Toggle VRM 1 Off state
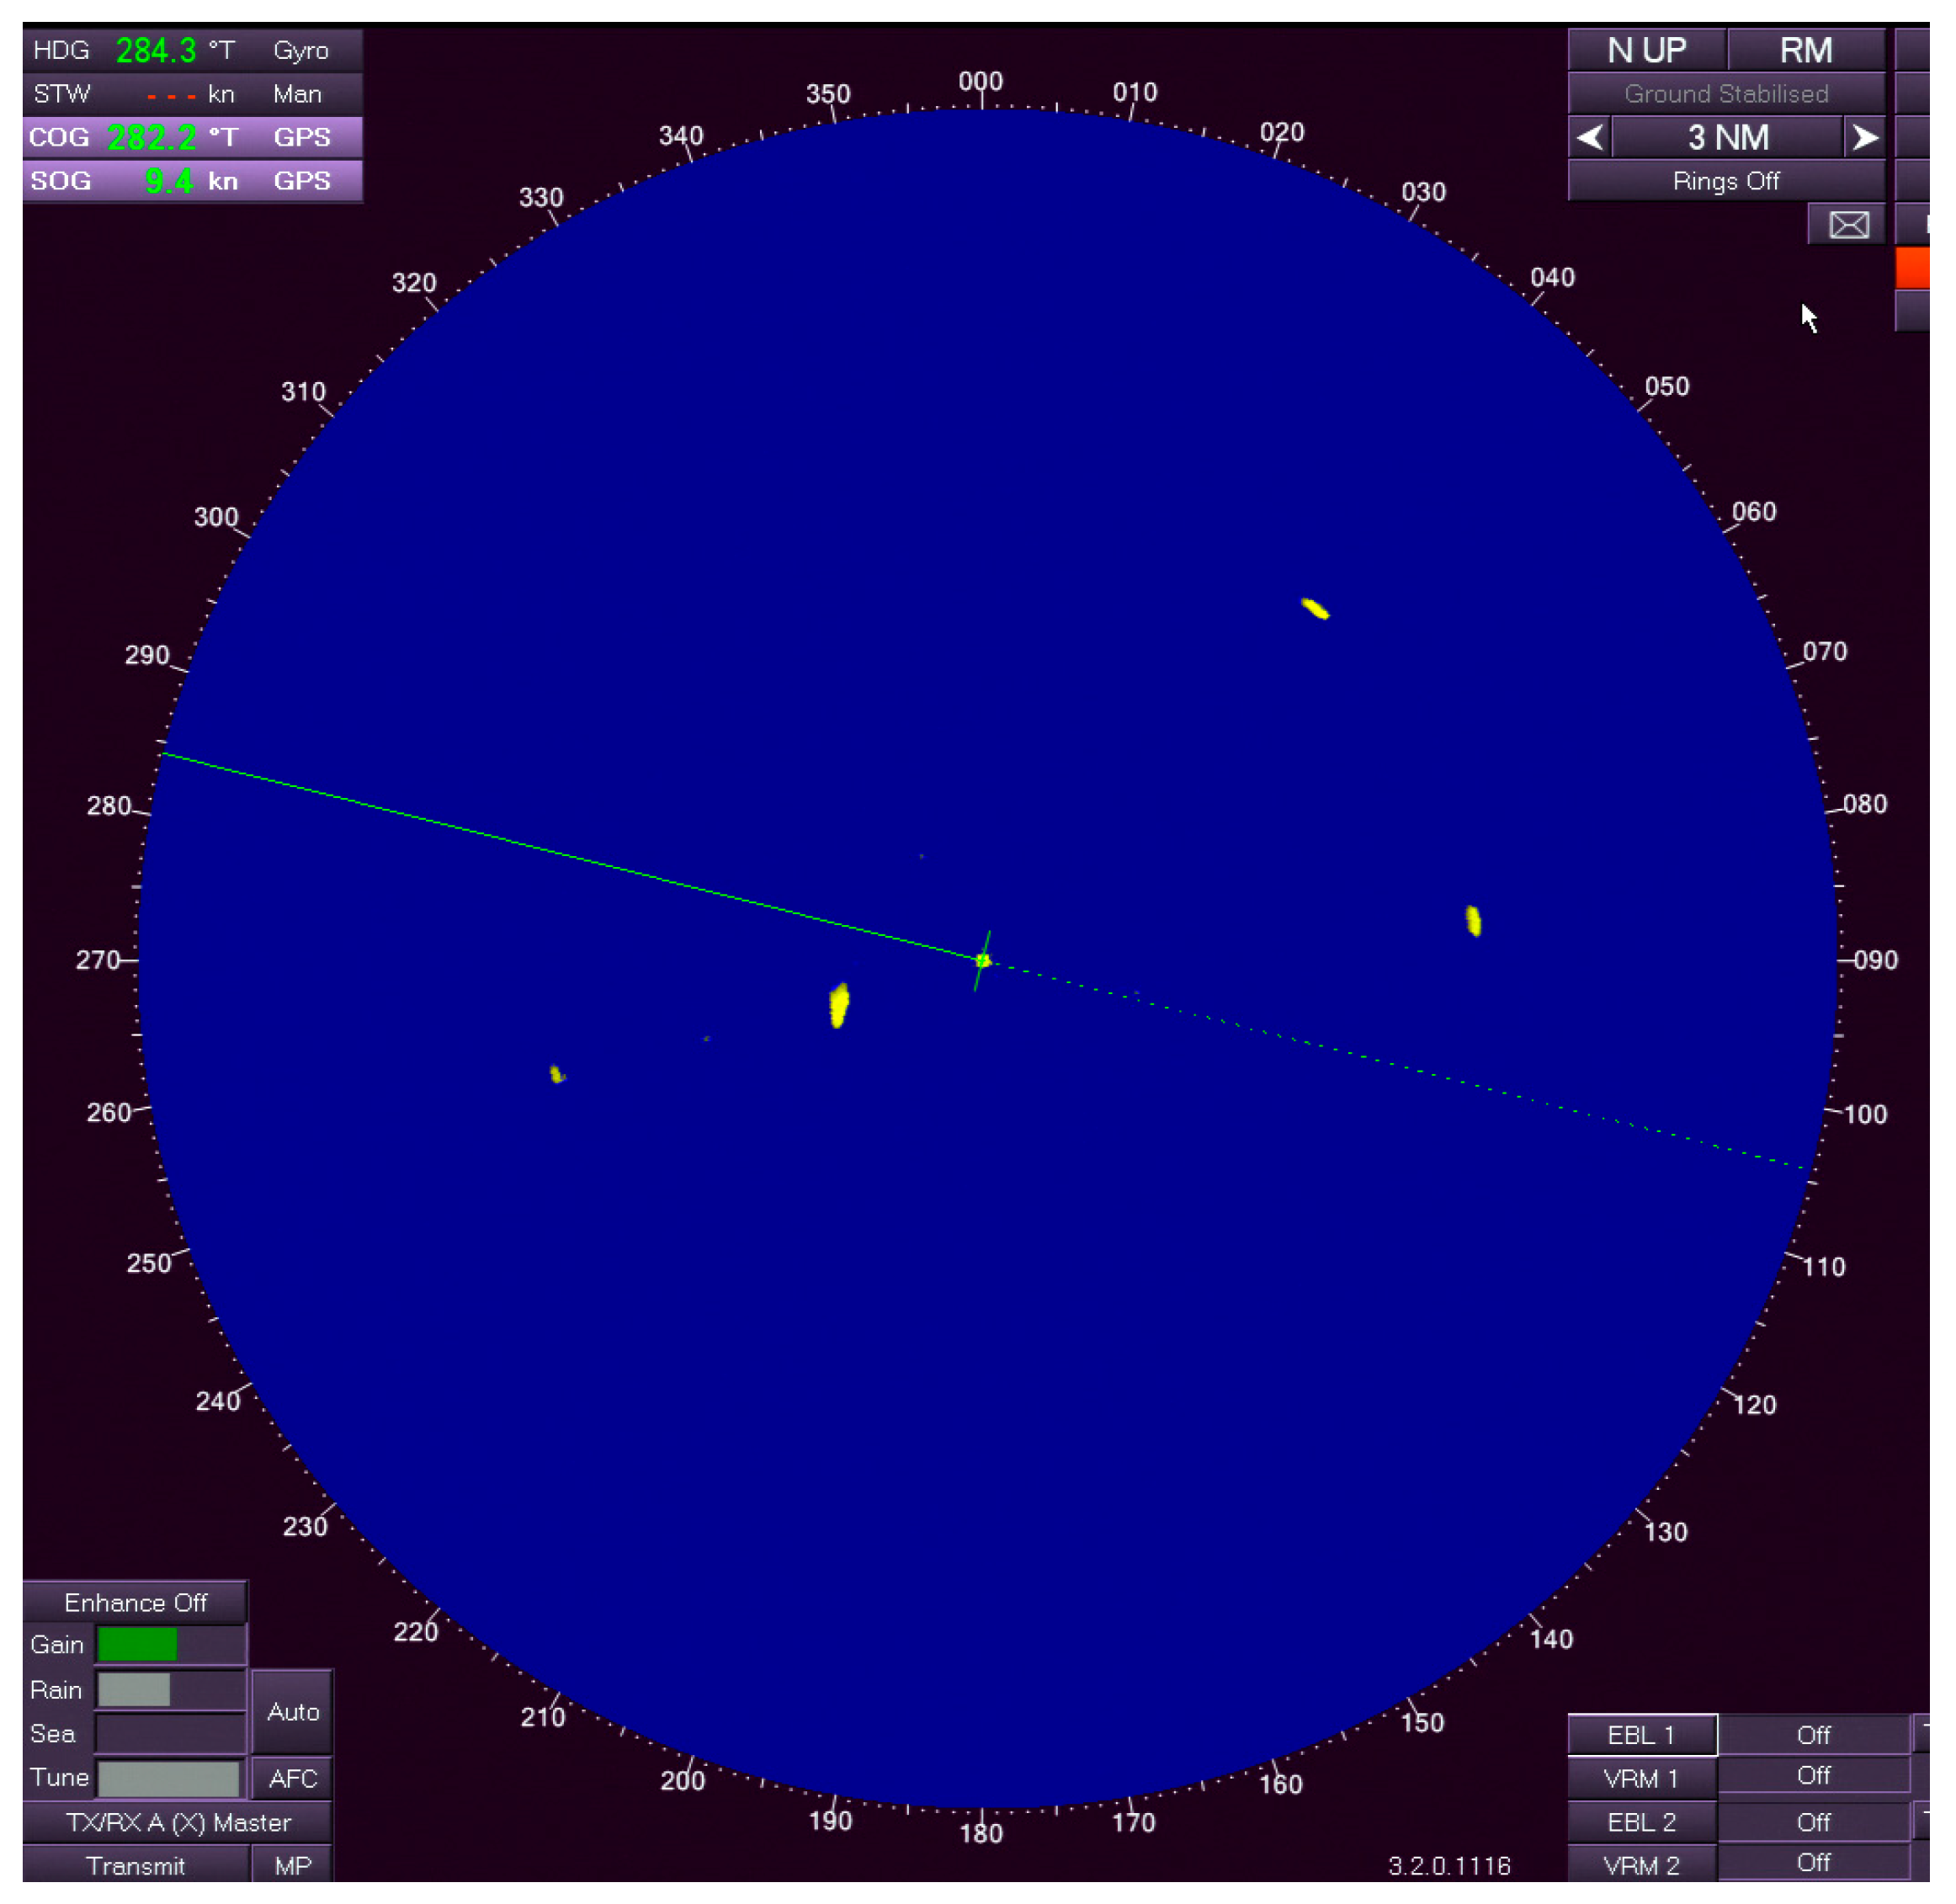Image resolution: width=1956 pixels, height=1904 pixels. pyautogui.click(x=1812, y=1776)
